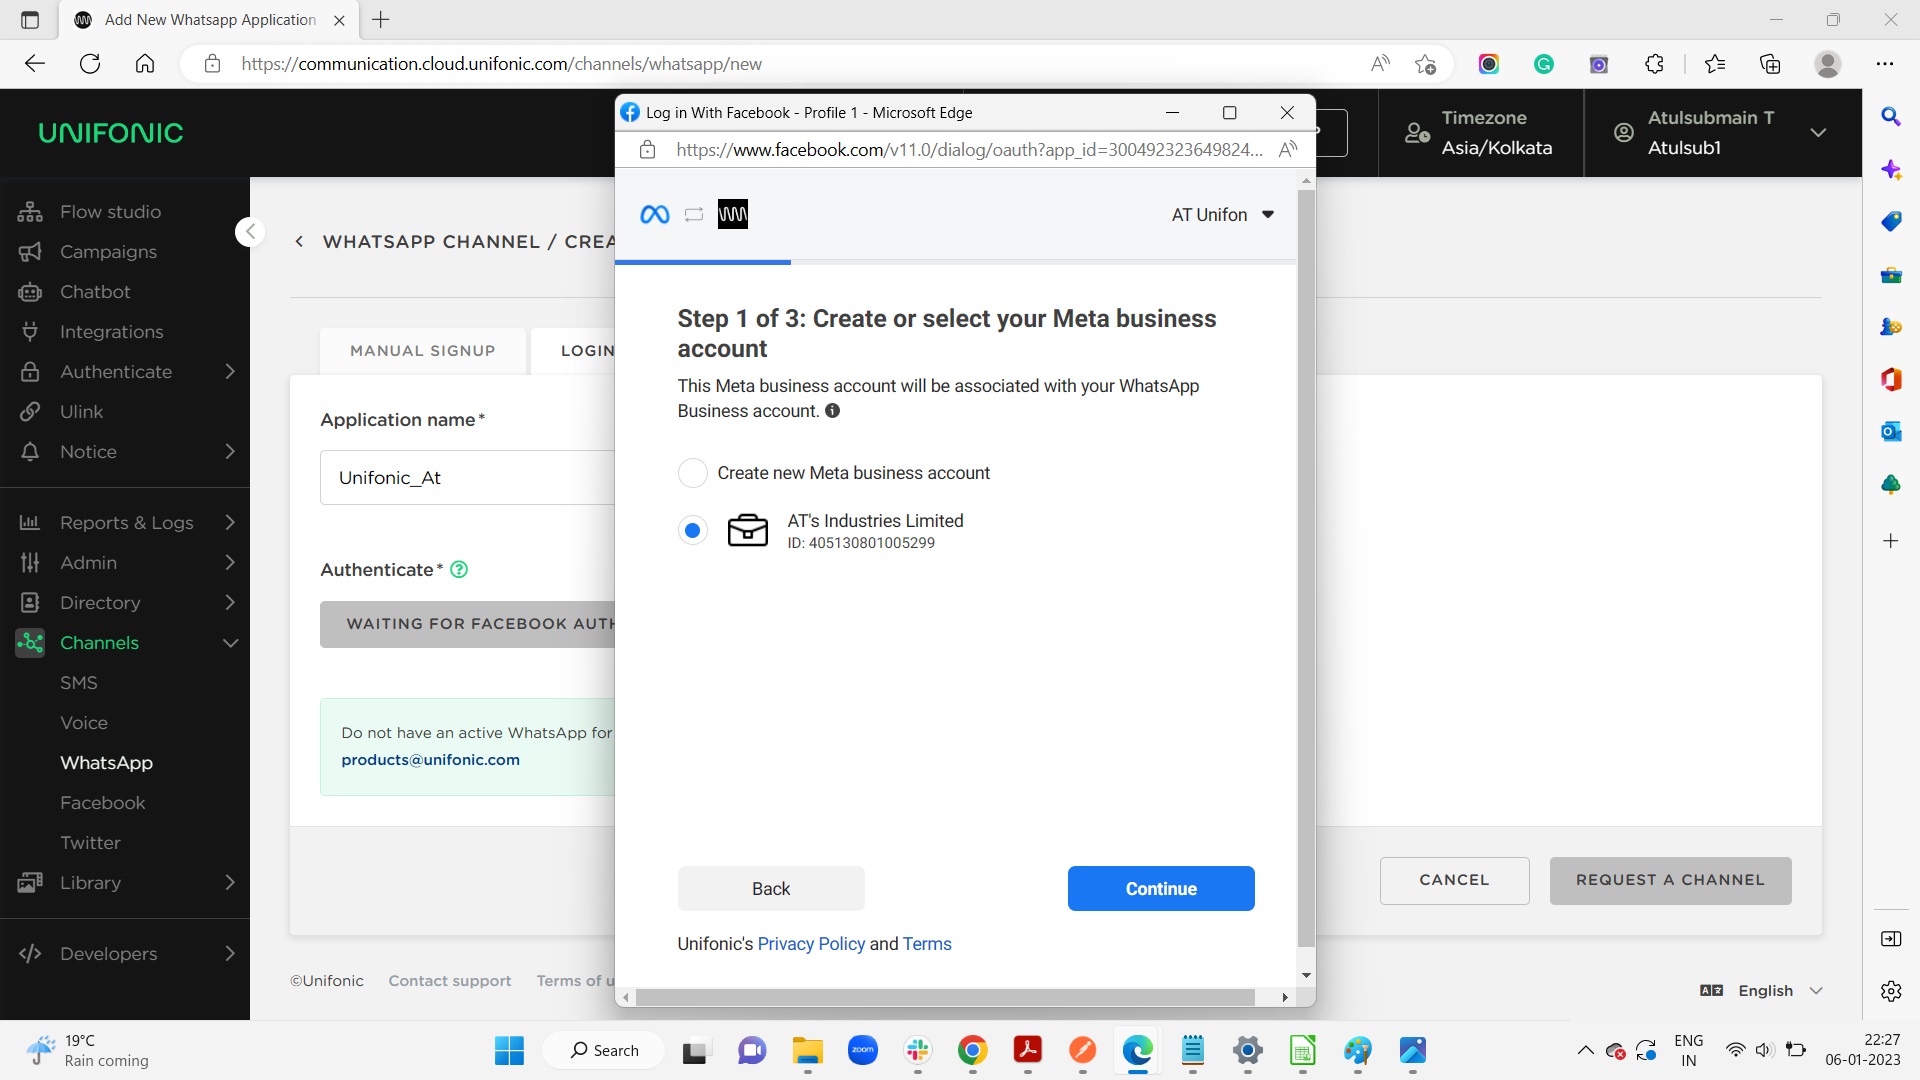
Task: Expand the Reports & Logs menu
Action: 126,523
